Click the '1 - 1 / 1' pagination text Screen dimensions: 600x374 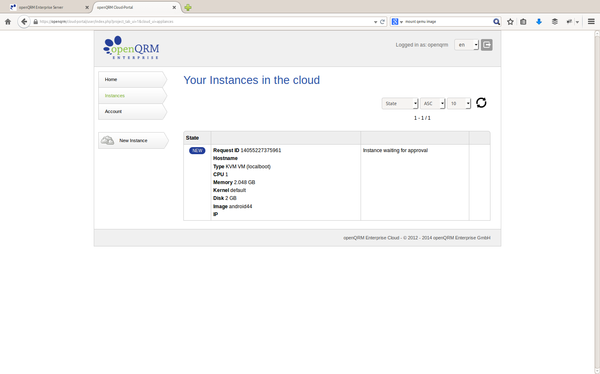pyautogui.click(x=422, y=118)
